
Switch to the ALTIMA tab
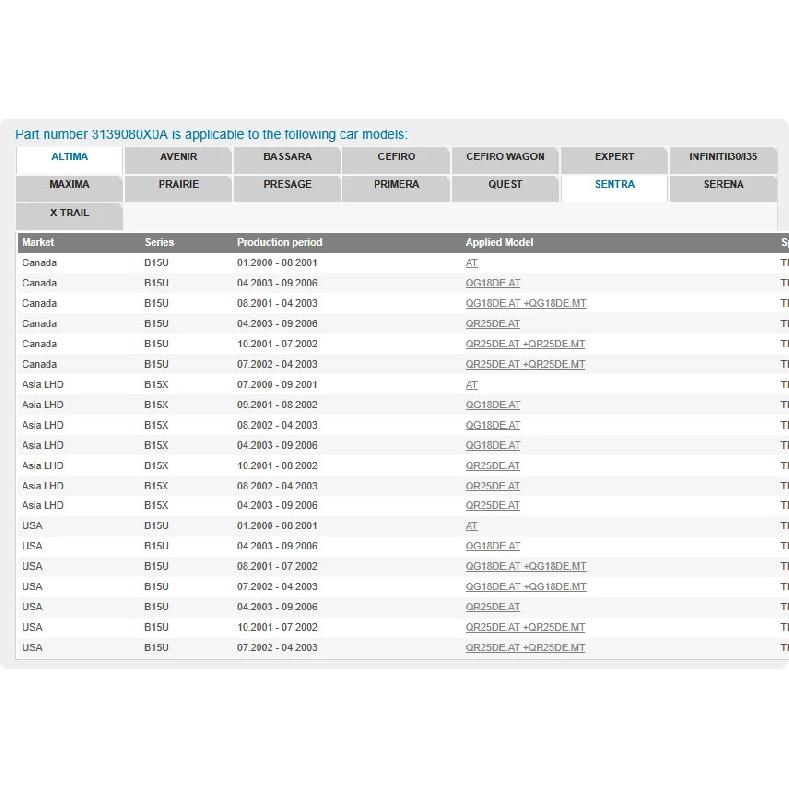69,160
